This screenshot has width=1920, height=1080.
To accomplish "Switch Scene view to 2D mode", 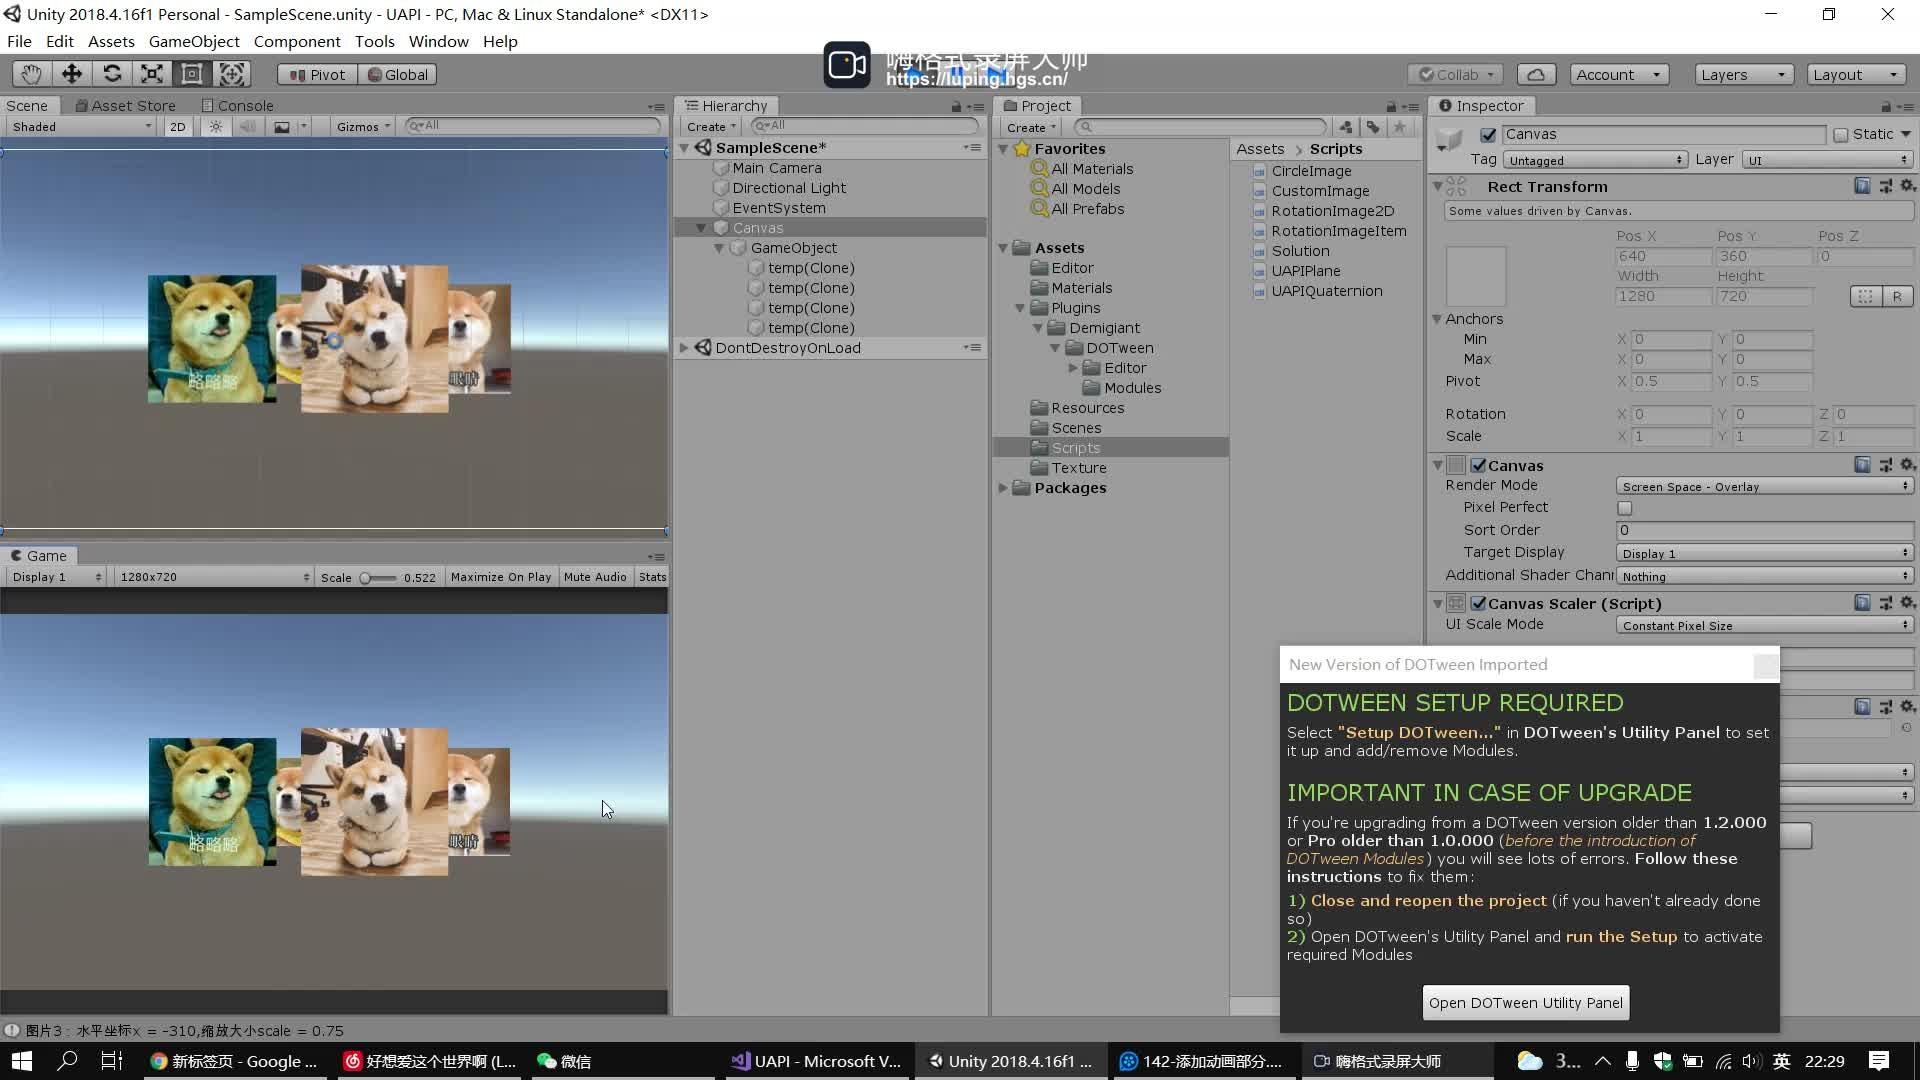I will tap(176, 126).
